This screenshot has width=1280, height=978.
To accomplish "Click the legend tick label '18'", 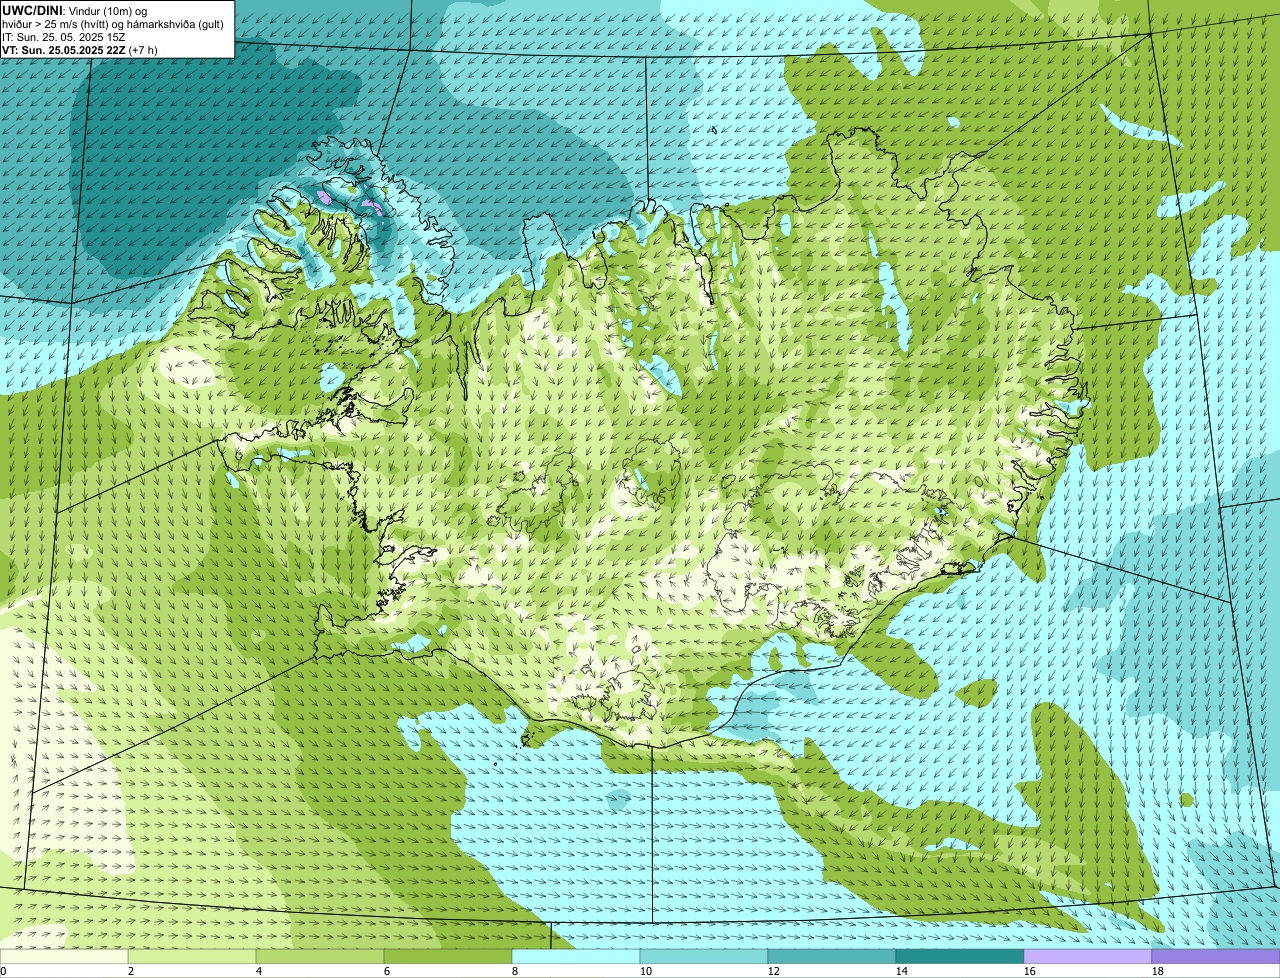I will tap(1158, 971).
